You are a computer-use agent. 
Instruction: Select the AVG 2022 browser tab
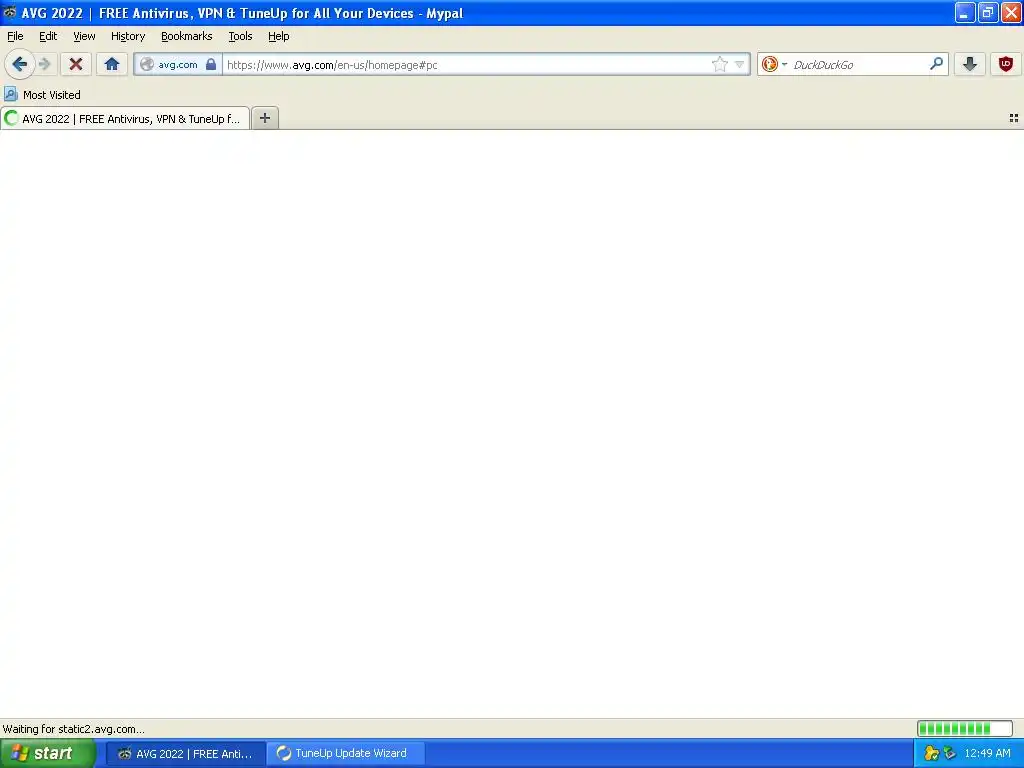pyautogui.click(x=125, y=118)
